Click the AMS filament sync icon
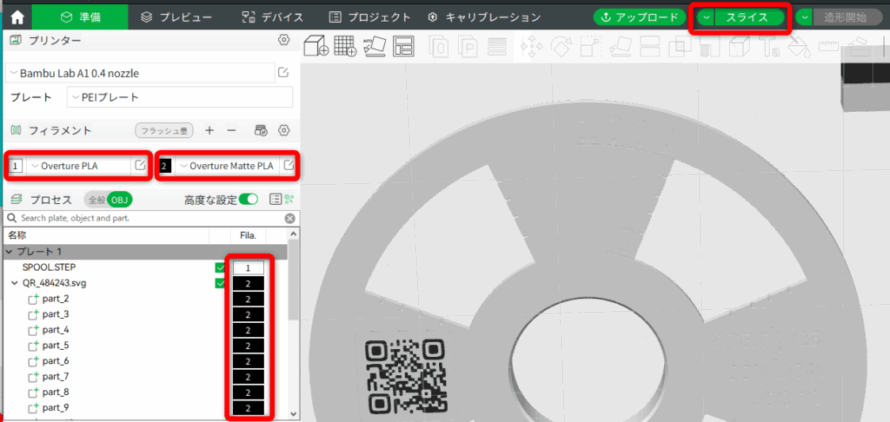This screenshot has height=422, width=890. point(261,131)
